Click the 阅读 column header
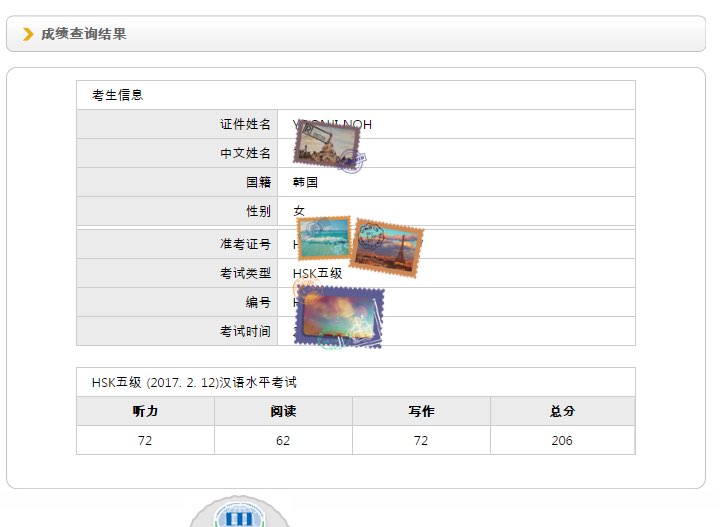Screen dimensions: 720x527 (283, 411)
